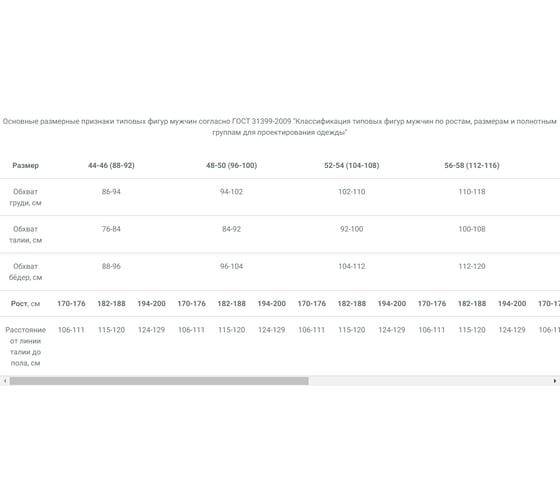Click '106-111' under size 52-54

click(311, 330)
